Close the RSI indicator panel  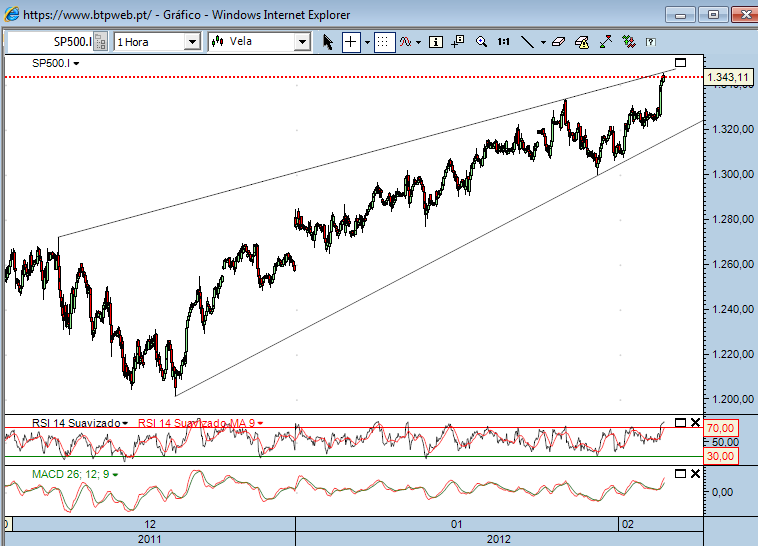695,423
